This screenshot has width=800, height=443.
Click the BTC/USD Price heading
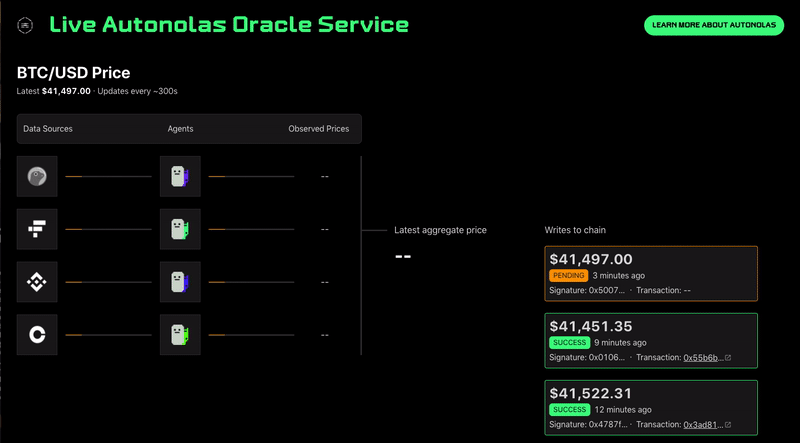(x=73, y=72)
